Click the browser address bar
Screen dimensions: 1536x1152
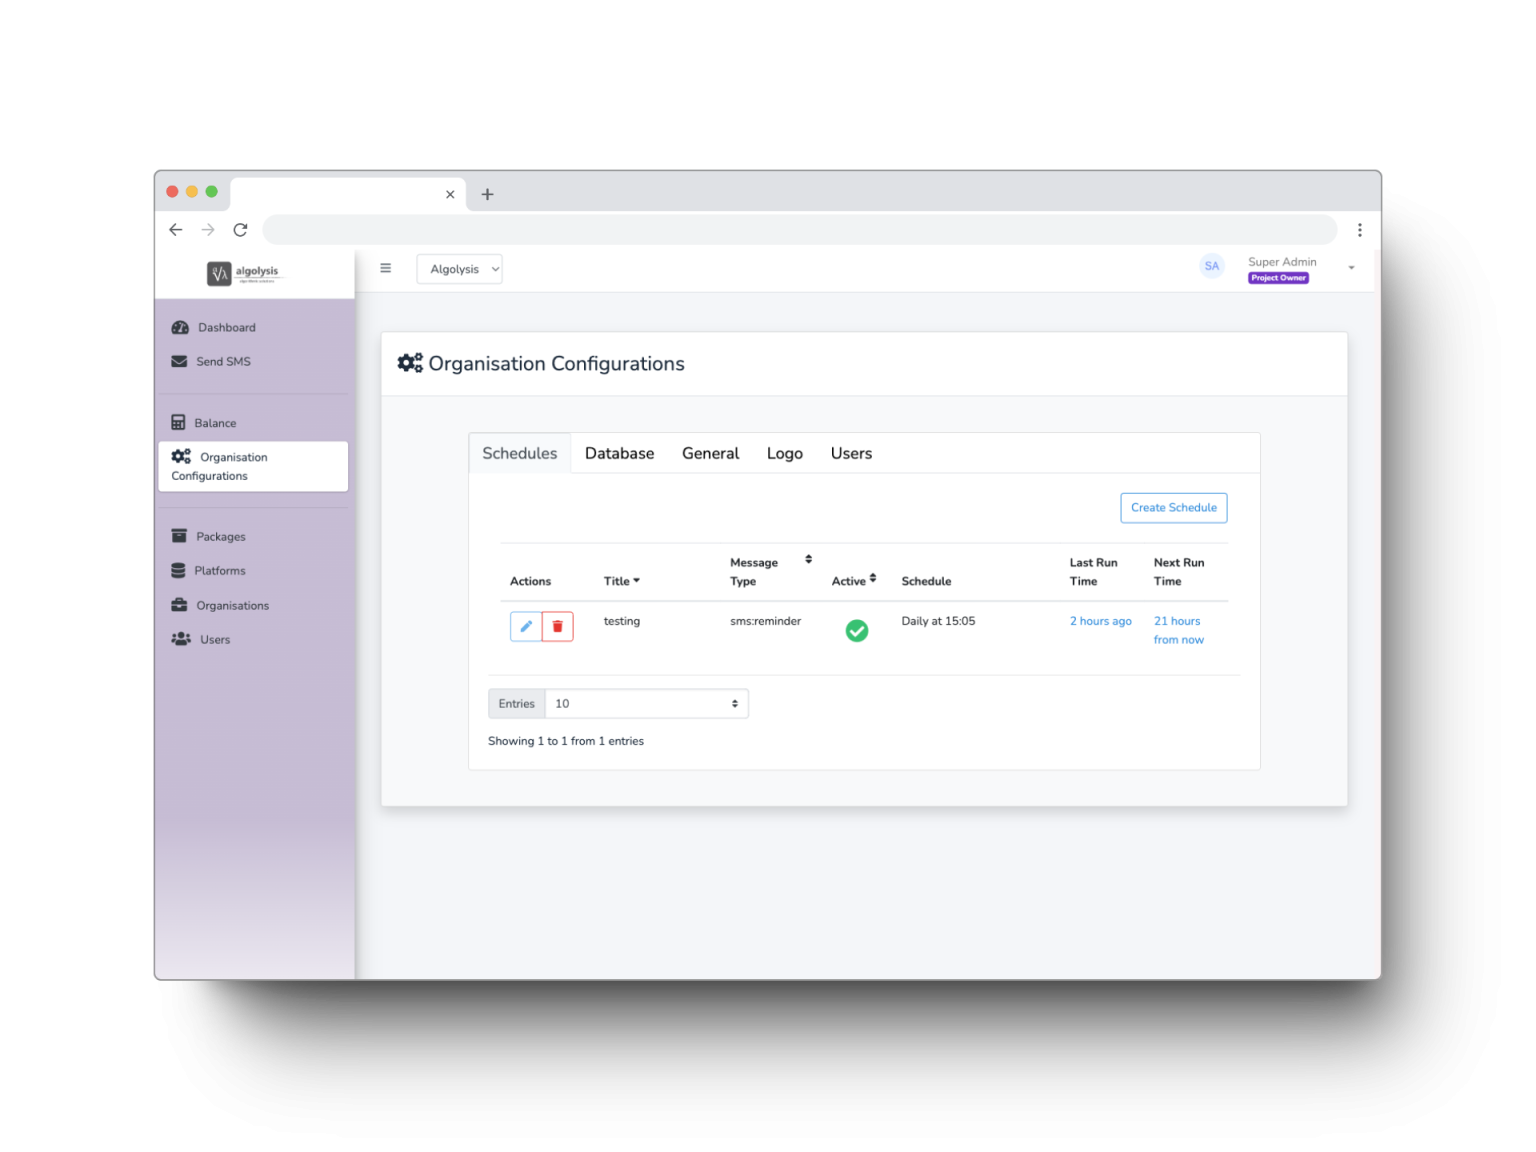pyautogui.click(x=799, y=230)
